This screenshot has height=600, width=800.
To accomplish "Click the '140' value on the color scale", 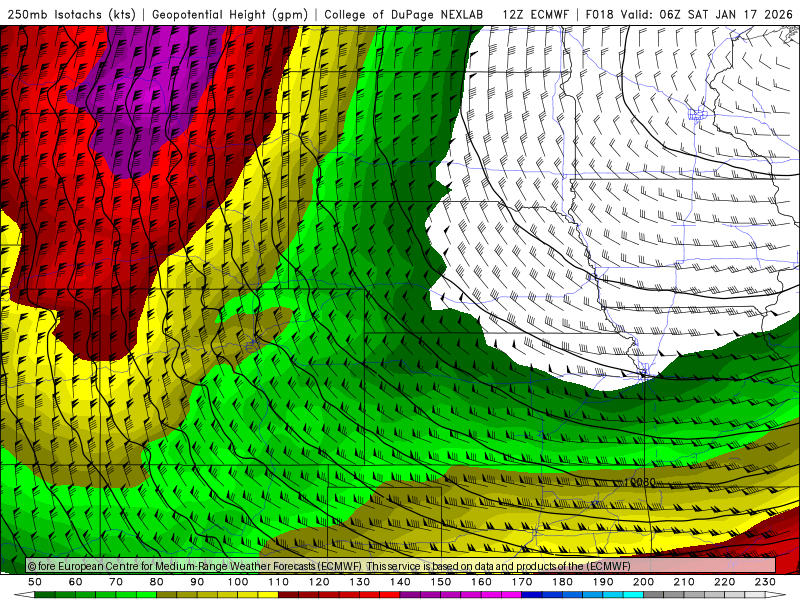I will [x=400, y=582].
